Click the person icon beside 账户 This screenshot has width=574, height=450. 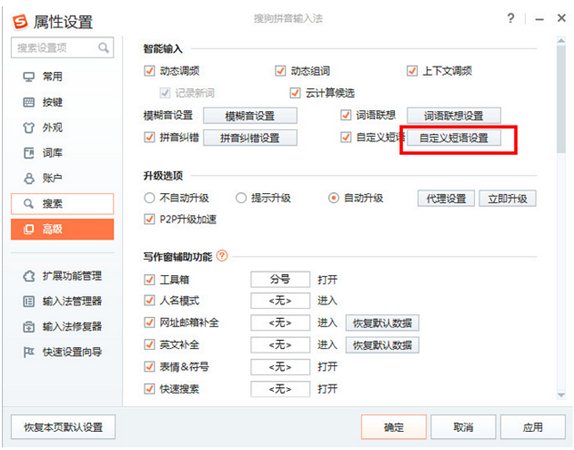pos(29,178)
